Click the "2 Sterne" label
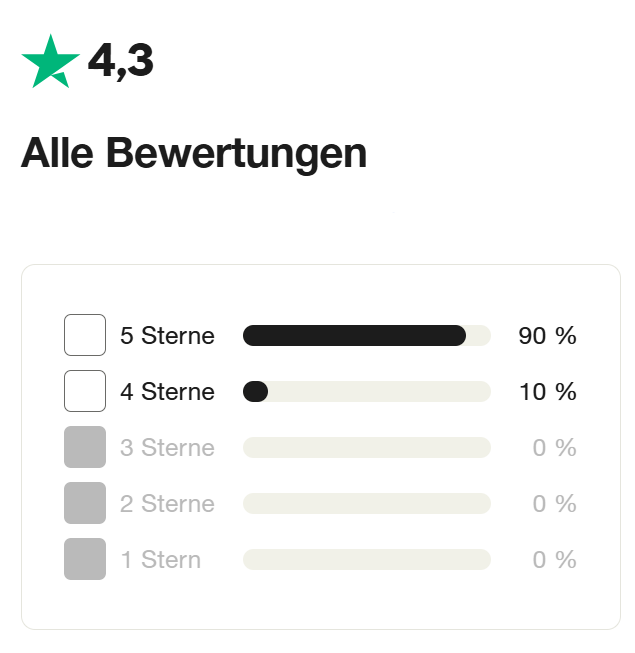This screenshot has height=653, width=635. (x=167, y=504)
